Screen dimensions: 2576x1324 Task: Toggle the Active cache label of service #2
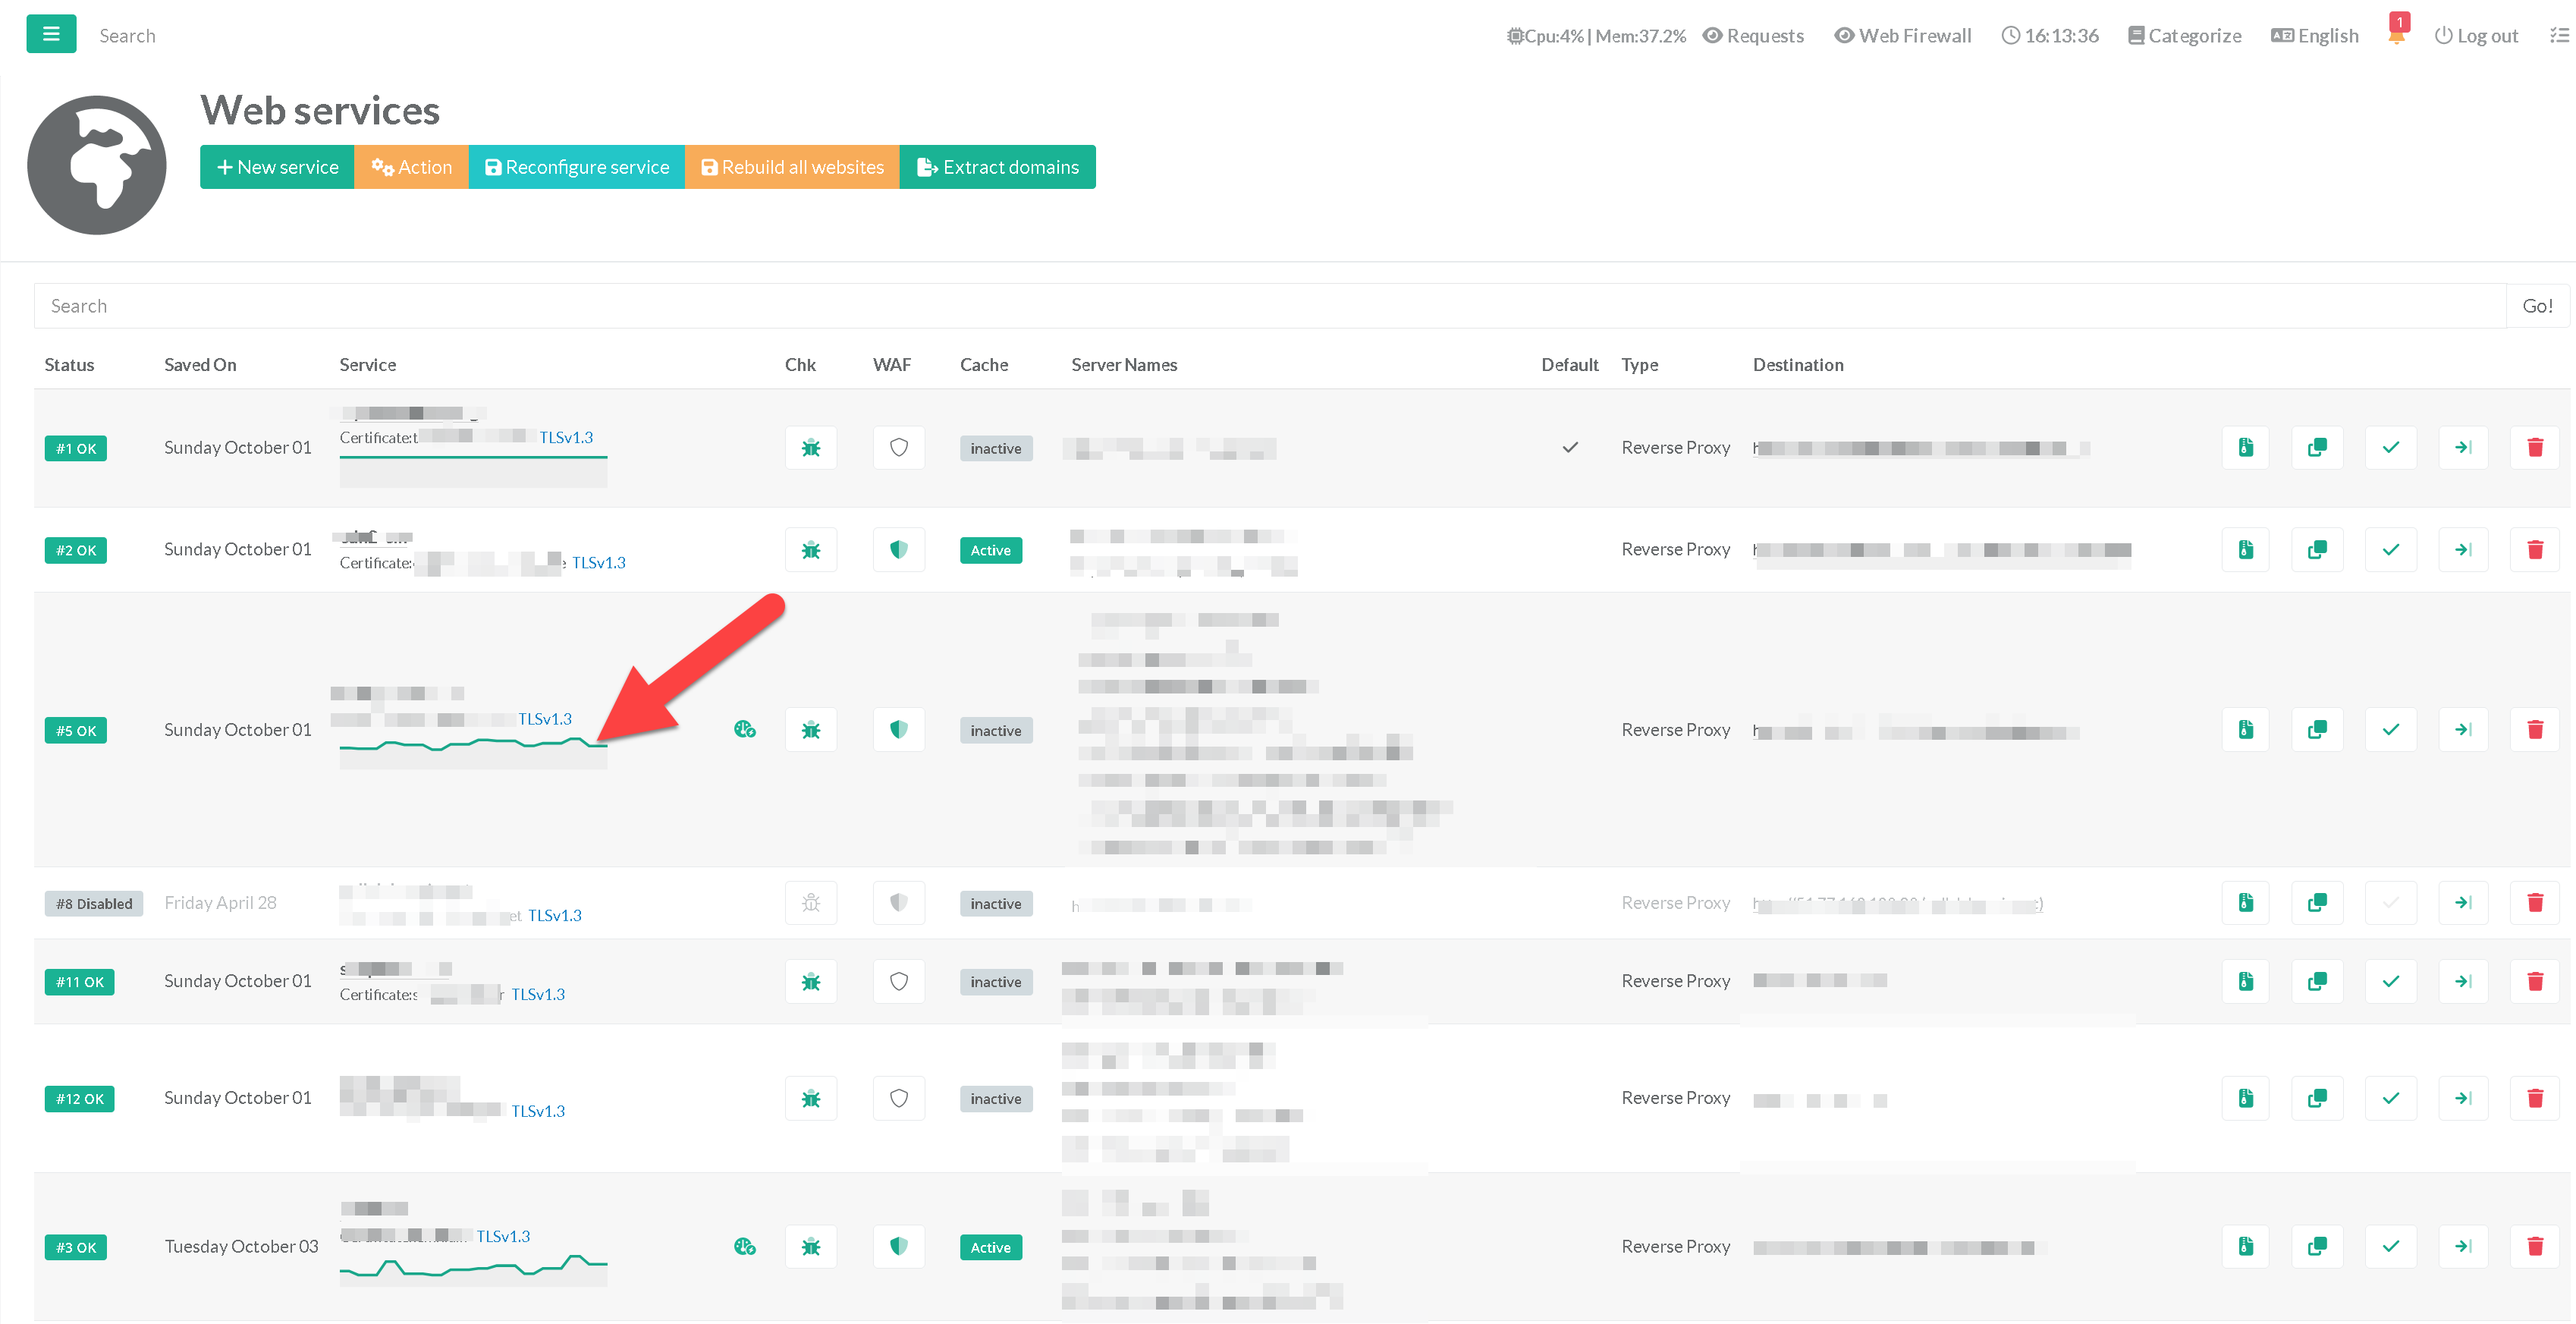click(x=990, y=550)
